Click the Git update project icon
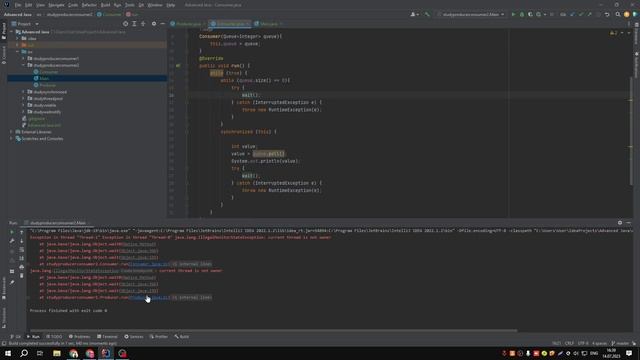The width and height of the screenshot is (640, 360). pyautogui.click(x=572, y=14)
